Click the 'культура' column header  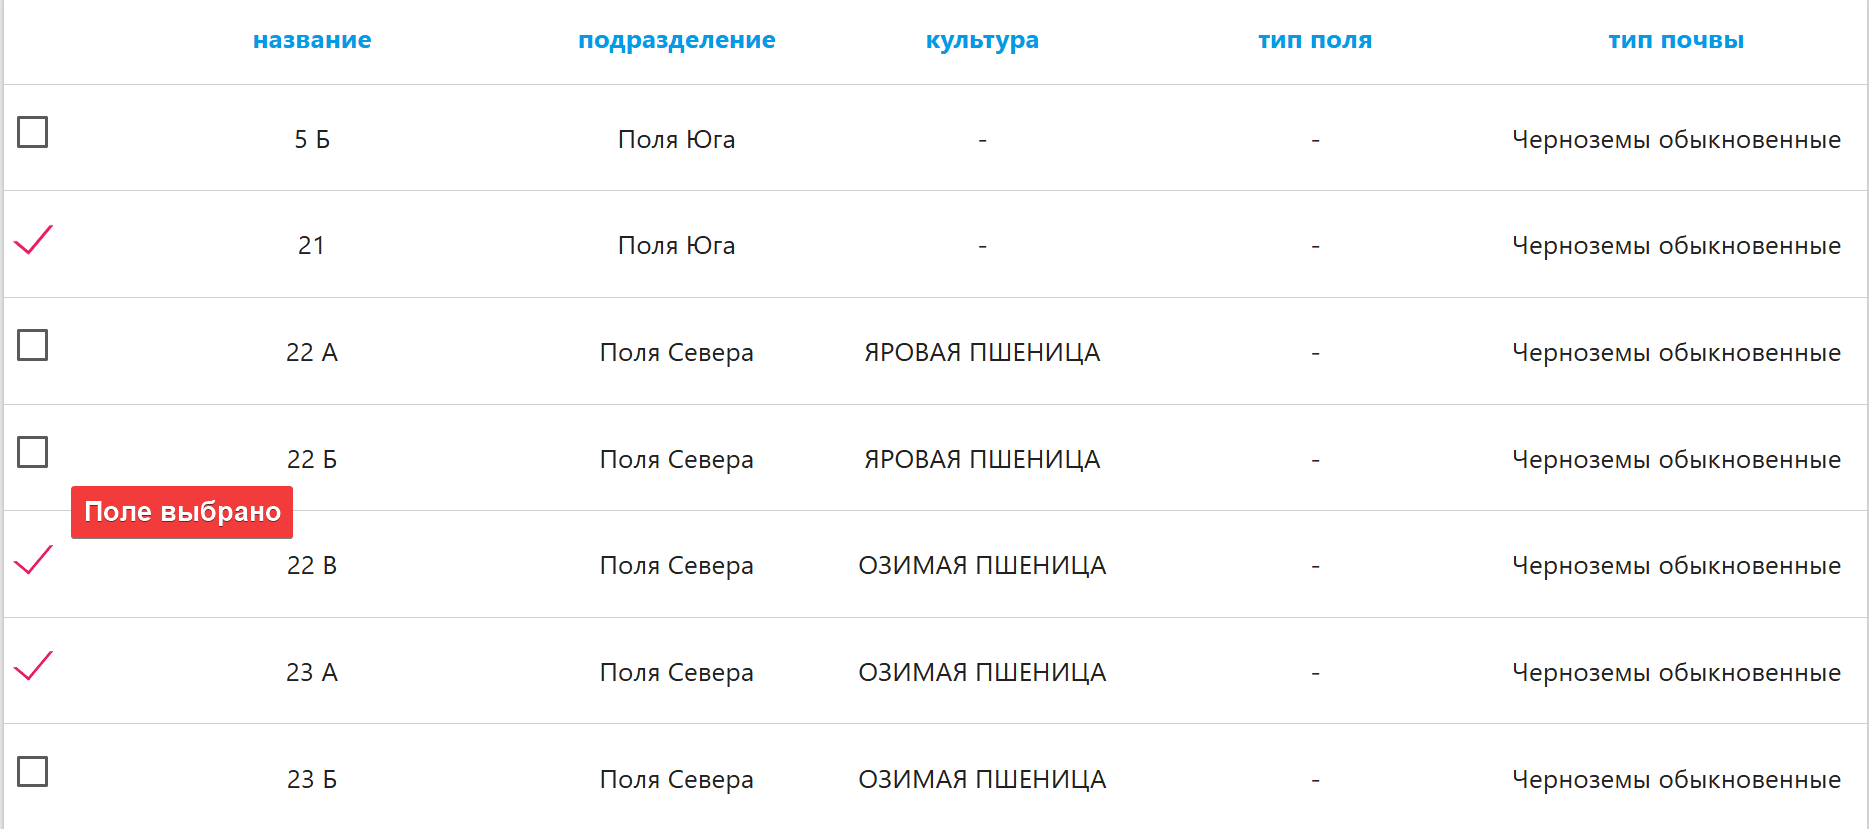[x=982, y=40]
